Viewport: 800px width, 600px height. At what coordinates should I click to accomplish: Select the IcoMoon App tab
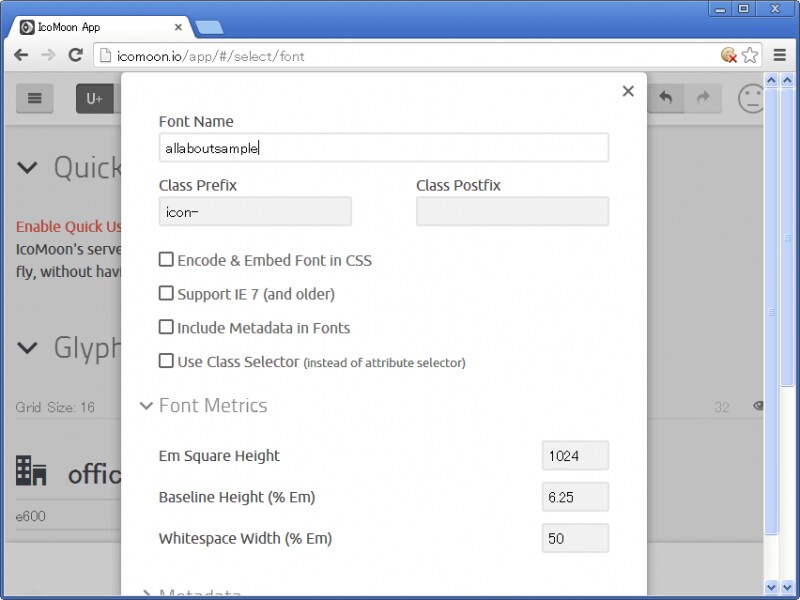coord(100,28)
